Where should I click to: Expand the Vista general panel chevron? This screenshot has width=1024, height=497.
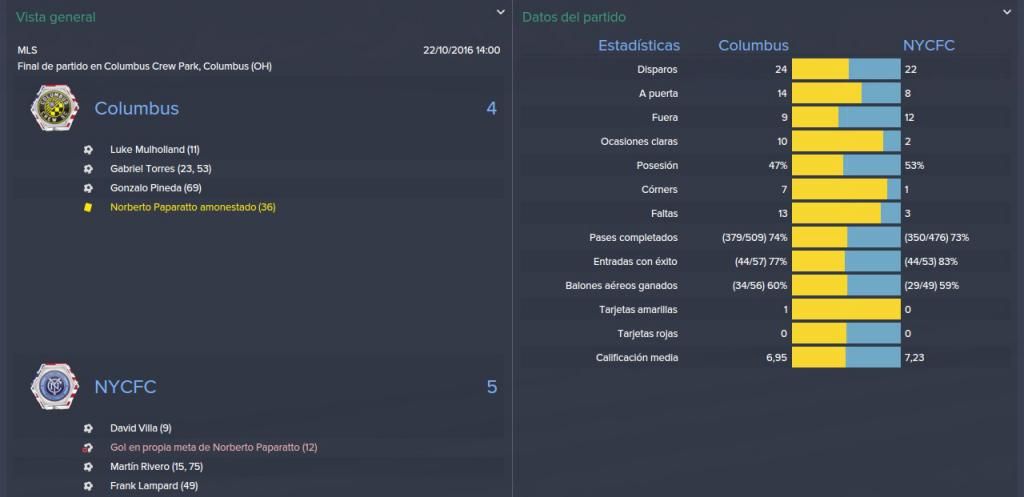click(x=500, y=12)
